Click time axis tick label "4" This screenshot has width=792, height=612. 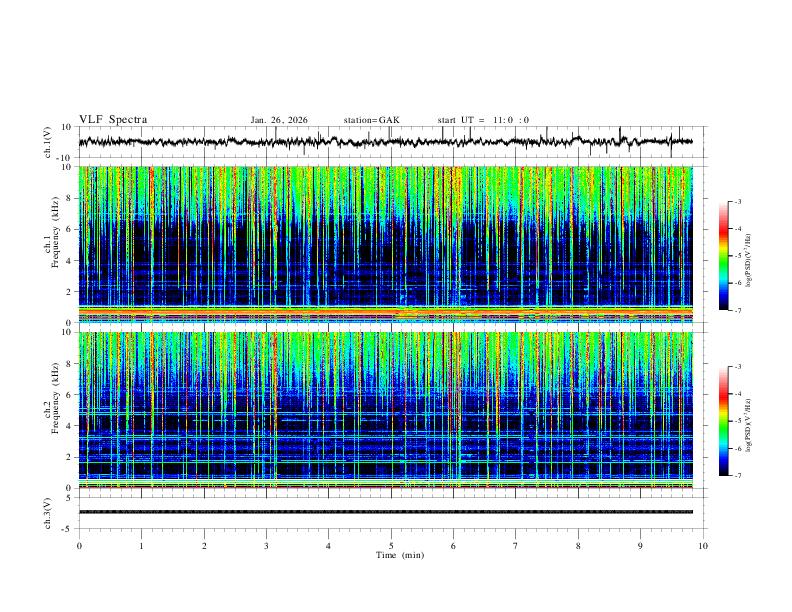[328, 546]
